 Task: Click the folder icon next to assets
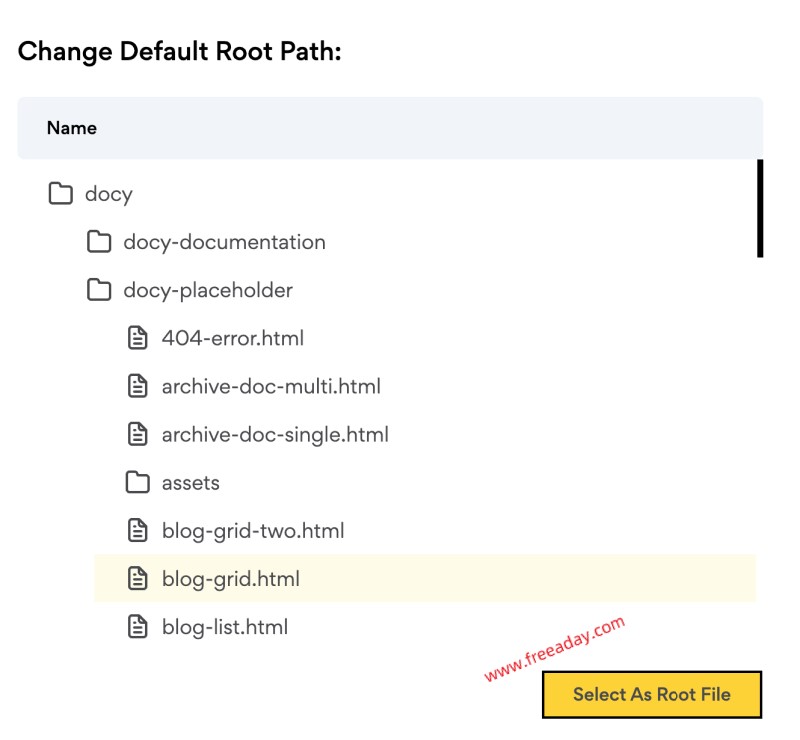(136, 482)
